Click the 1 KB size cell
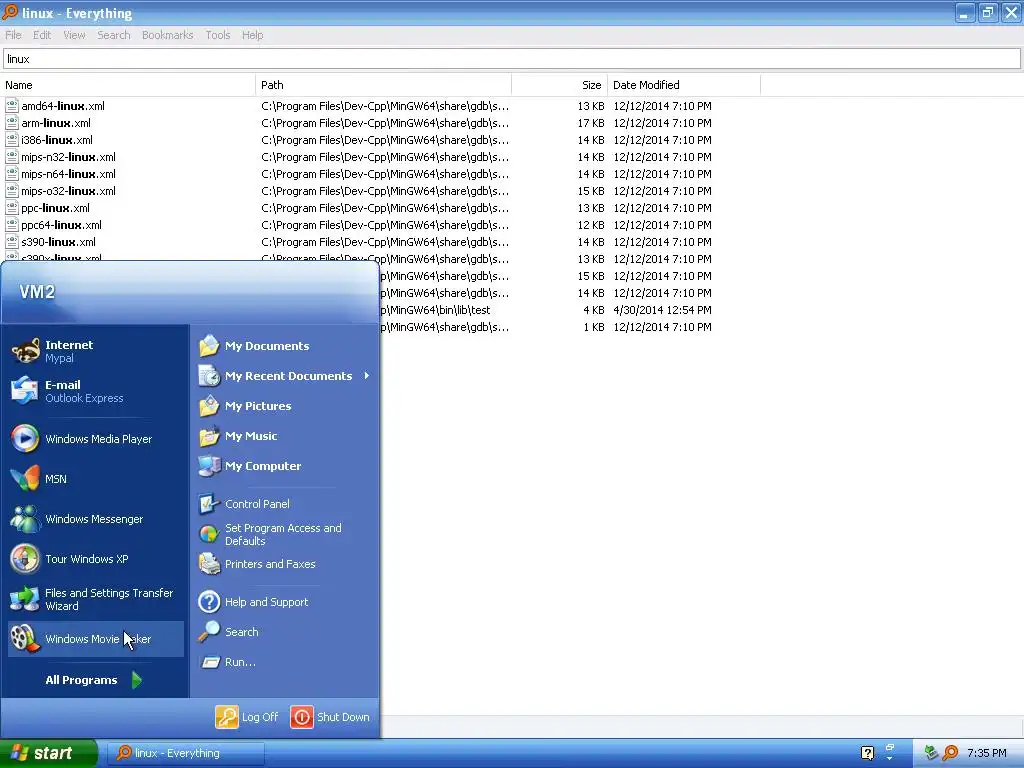1024x768 pixels. [x=594, y=327]
